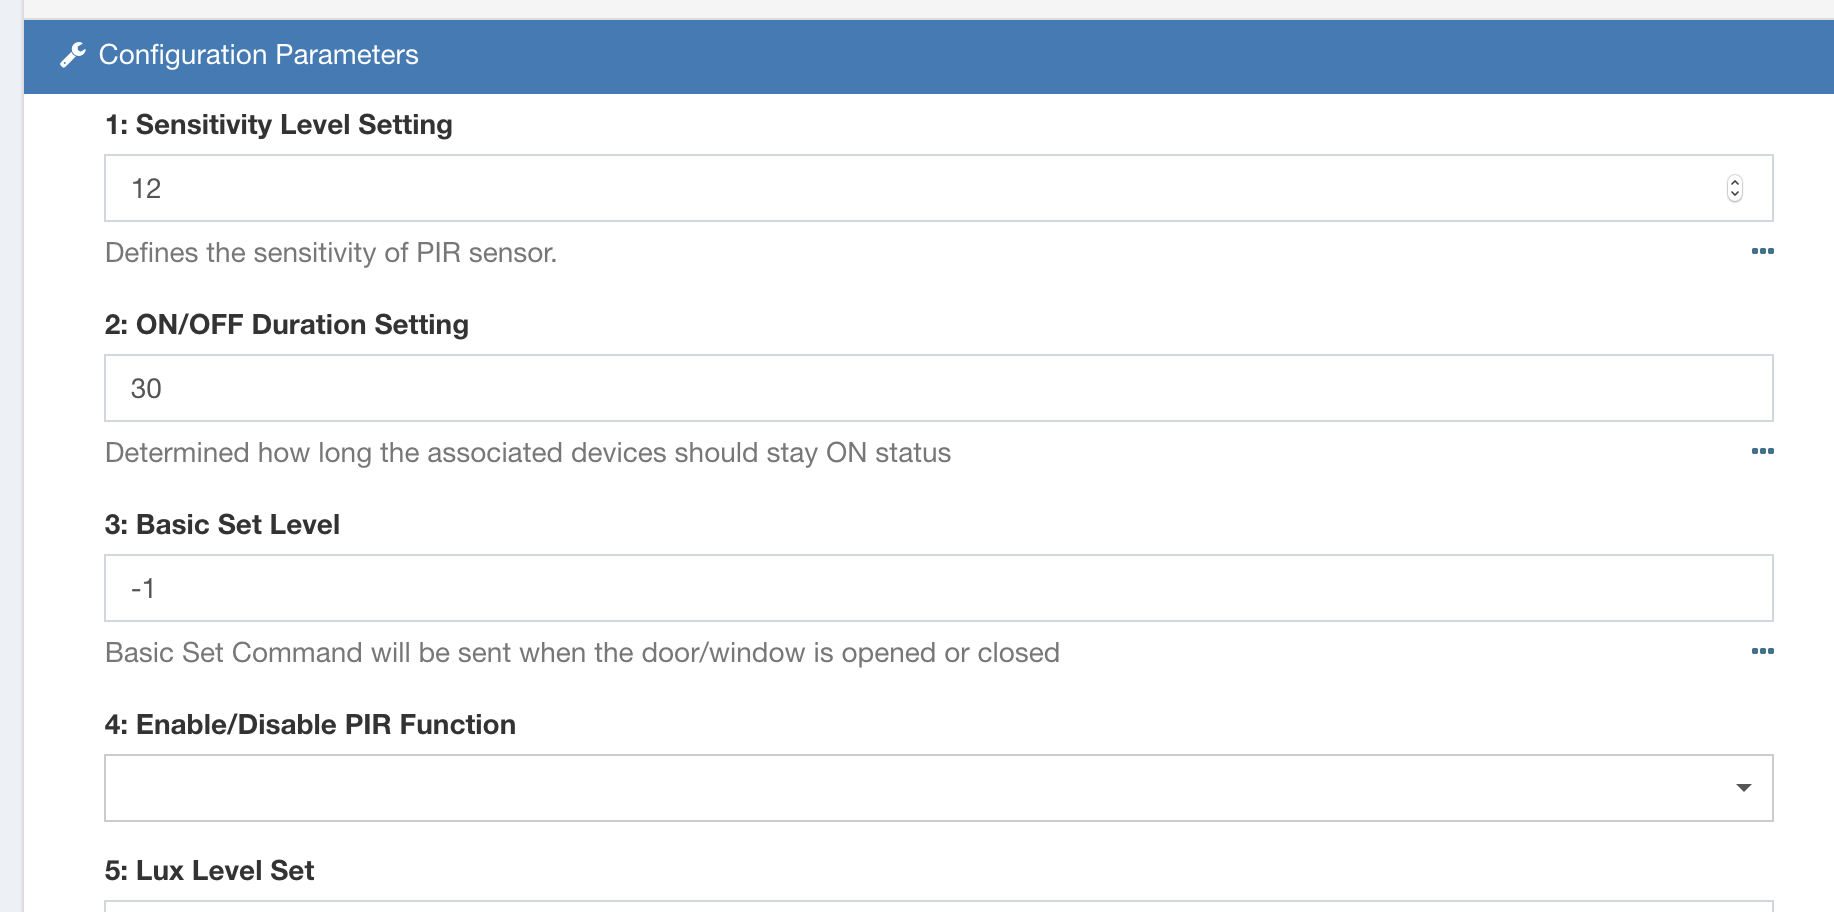Click the "Determined how long" description text
Screen dimensions: 1834x912
pos(528,453)
